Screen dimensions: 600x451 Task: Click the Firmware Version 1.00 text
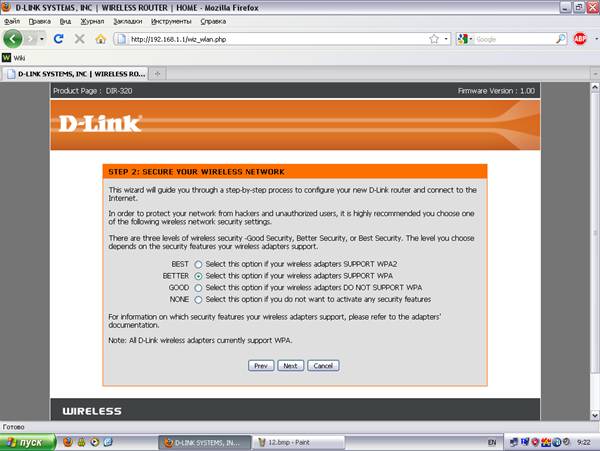point(496,91)
